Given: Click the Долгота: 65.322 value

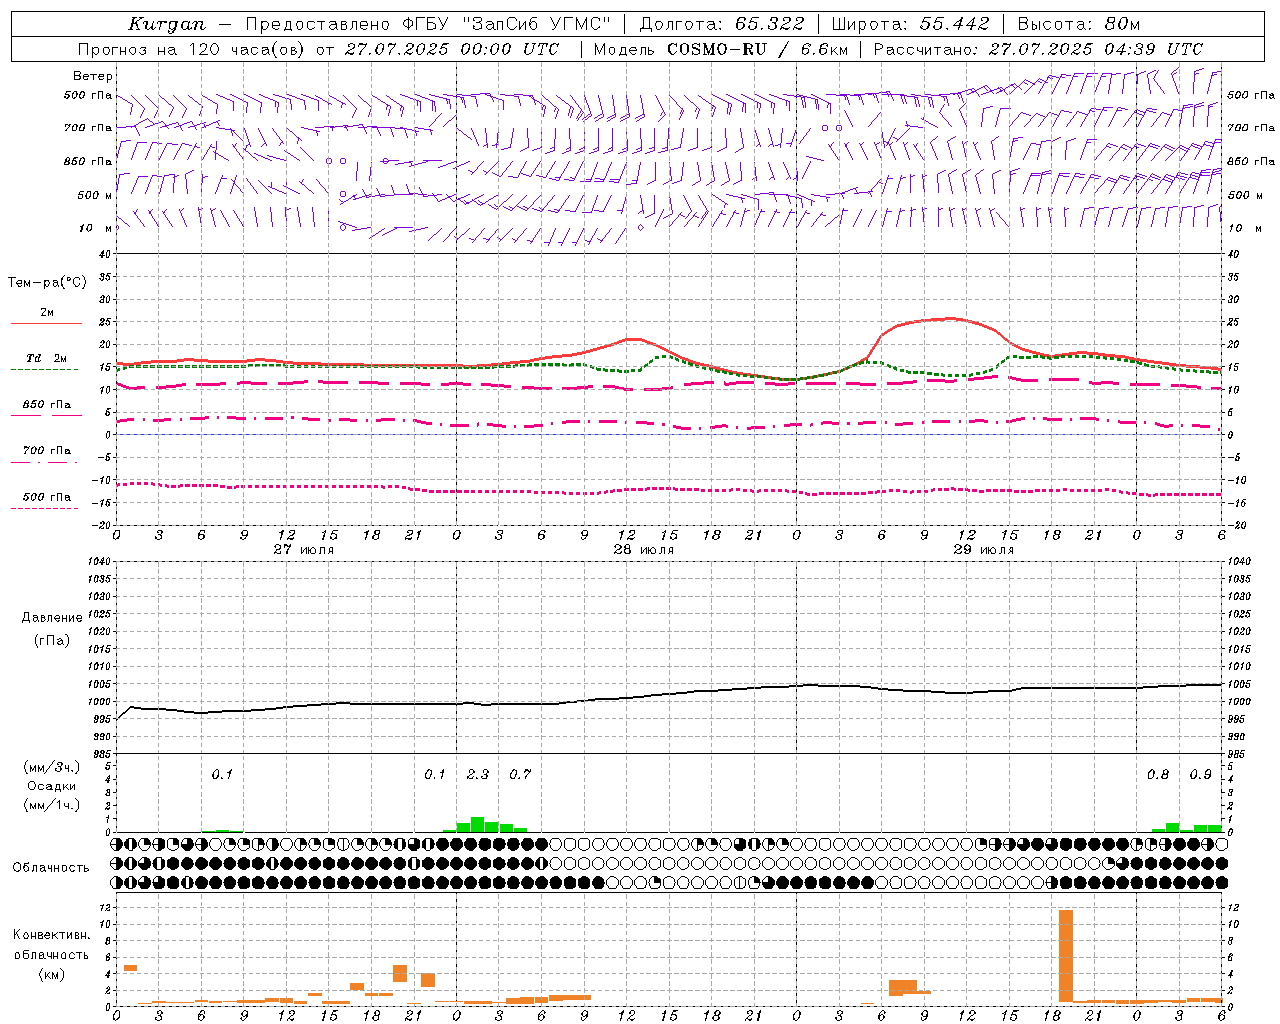Looking at the screenshot, I should coord(721,24).
